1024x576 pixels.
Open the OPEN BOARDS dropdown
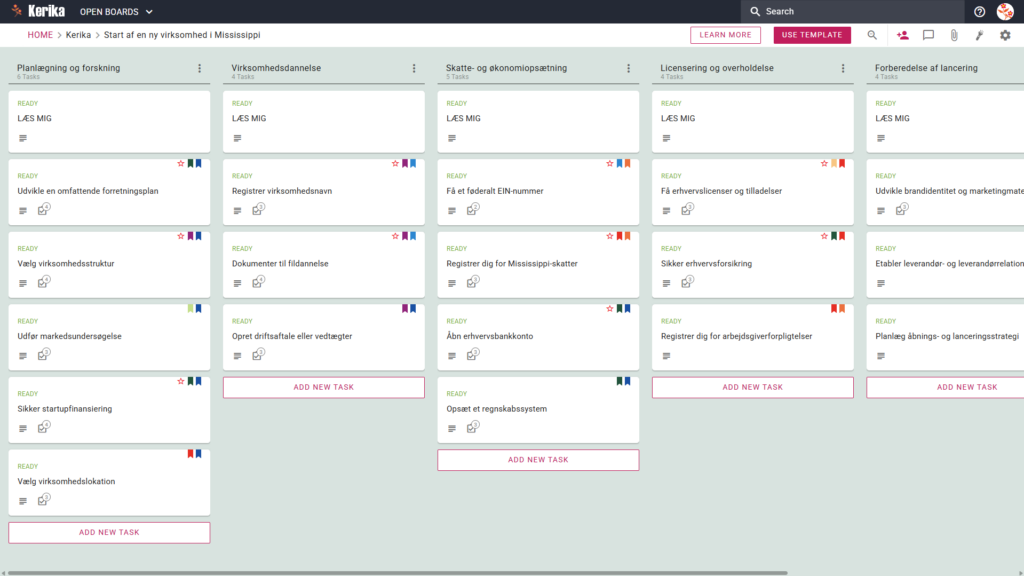click(x=116, y=12)
